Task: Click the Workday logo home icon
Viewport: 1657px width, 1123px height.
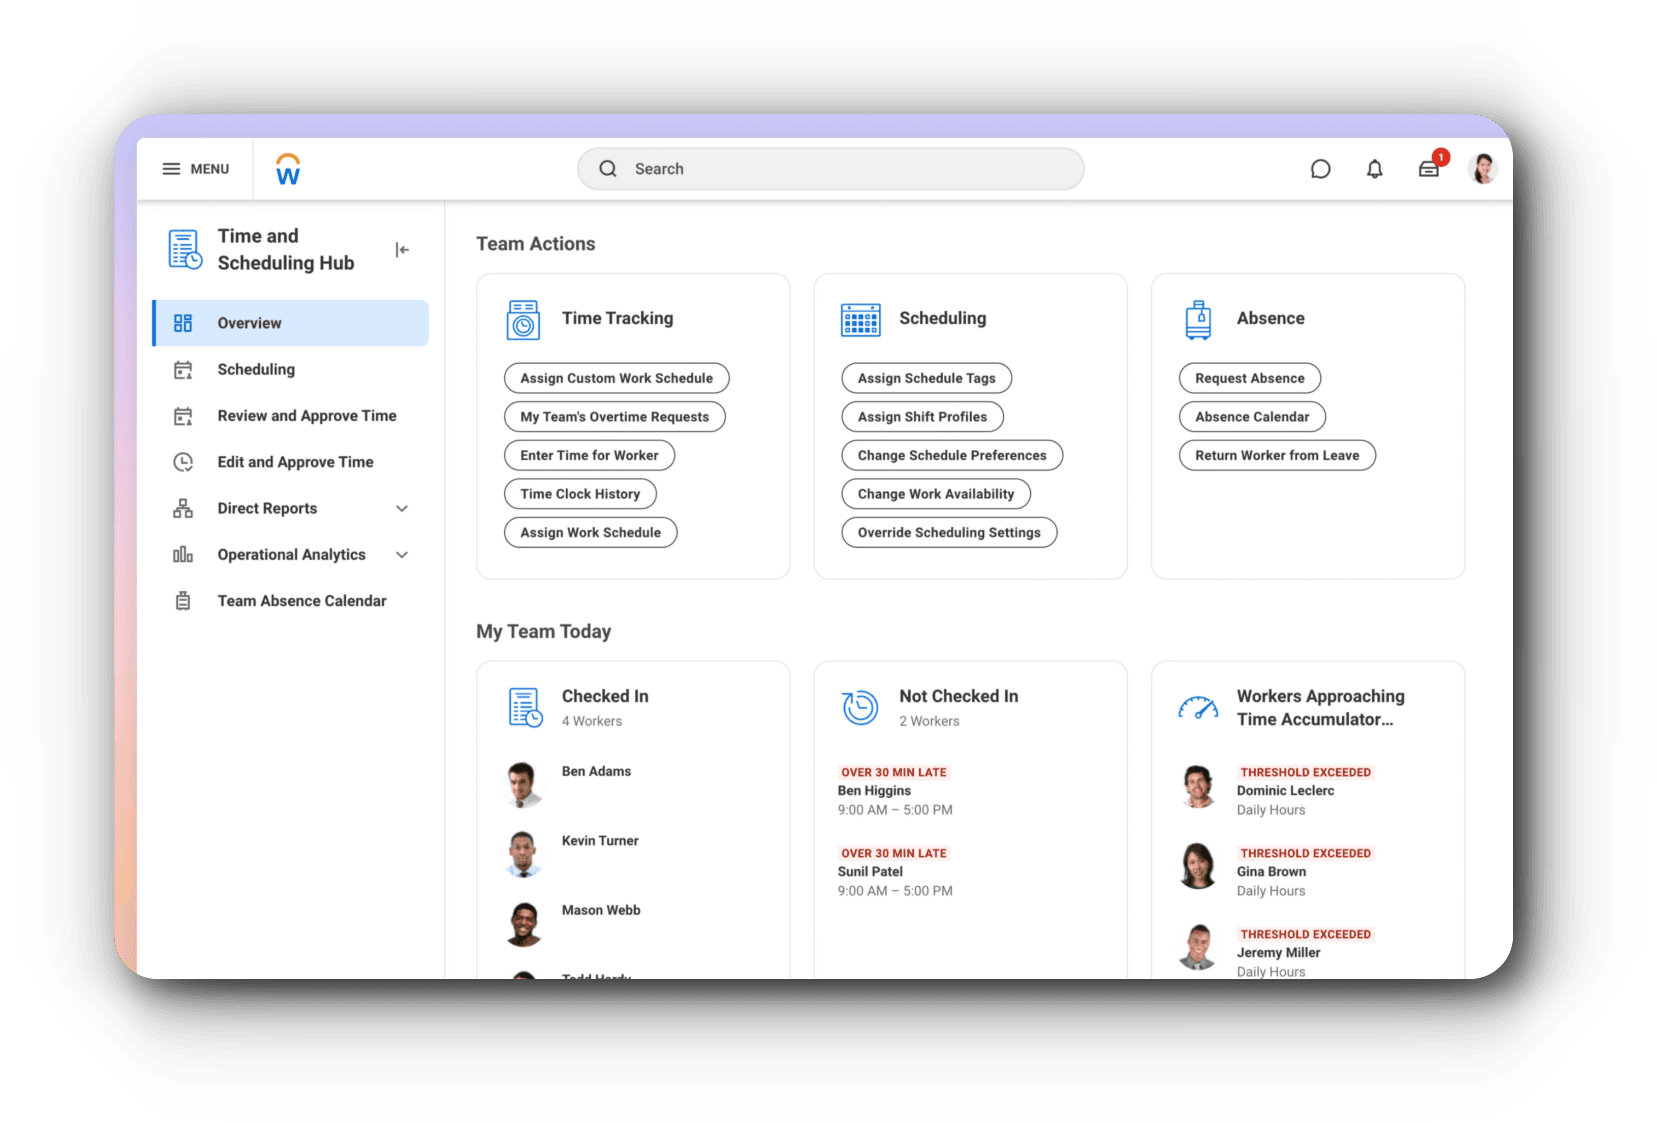Action: pyautogui.click(x=288, y=169)
